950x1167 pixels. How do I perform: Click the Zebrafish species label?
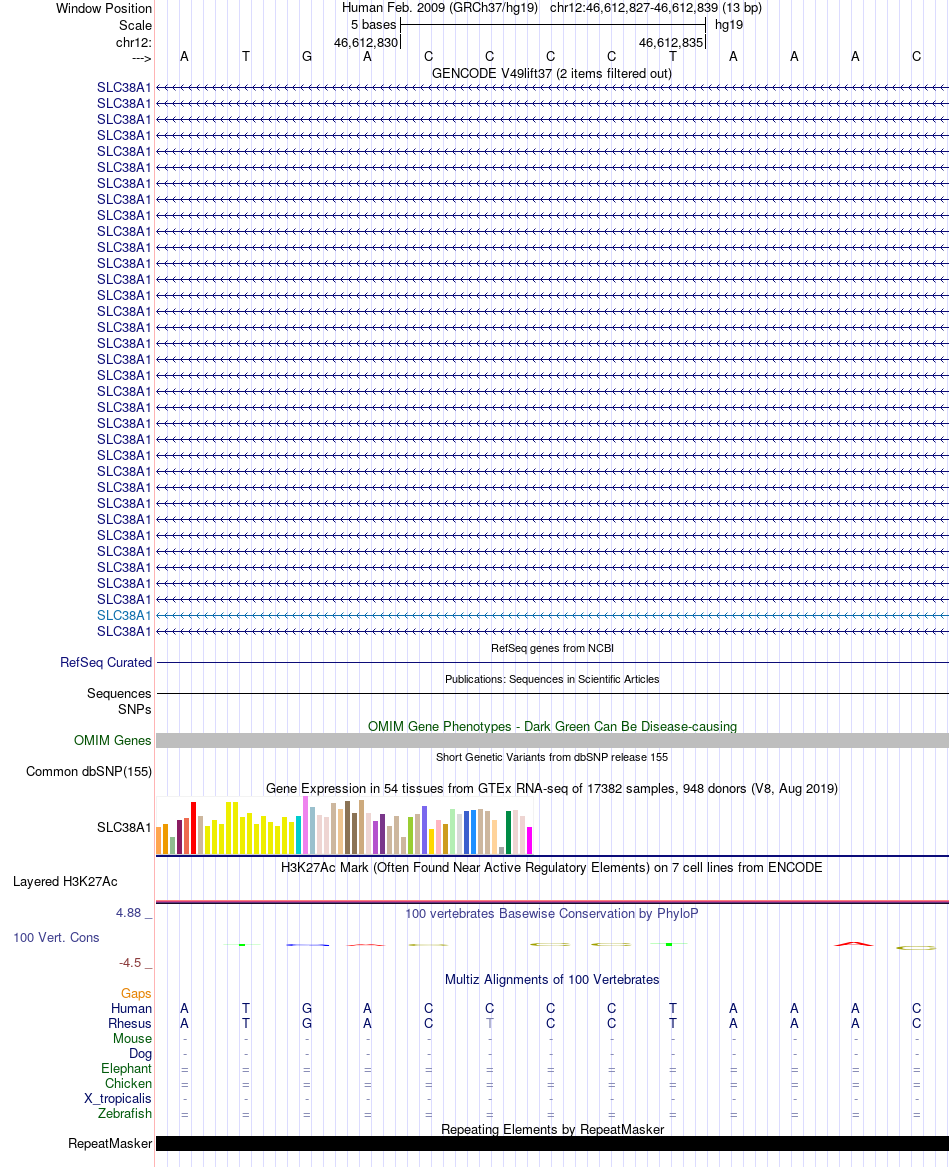click(x=125, y=1113)
